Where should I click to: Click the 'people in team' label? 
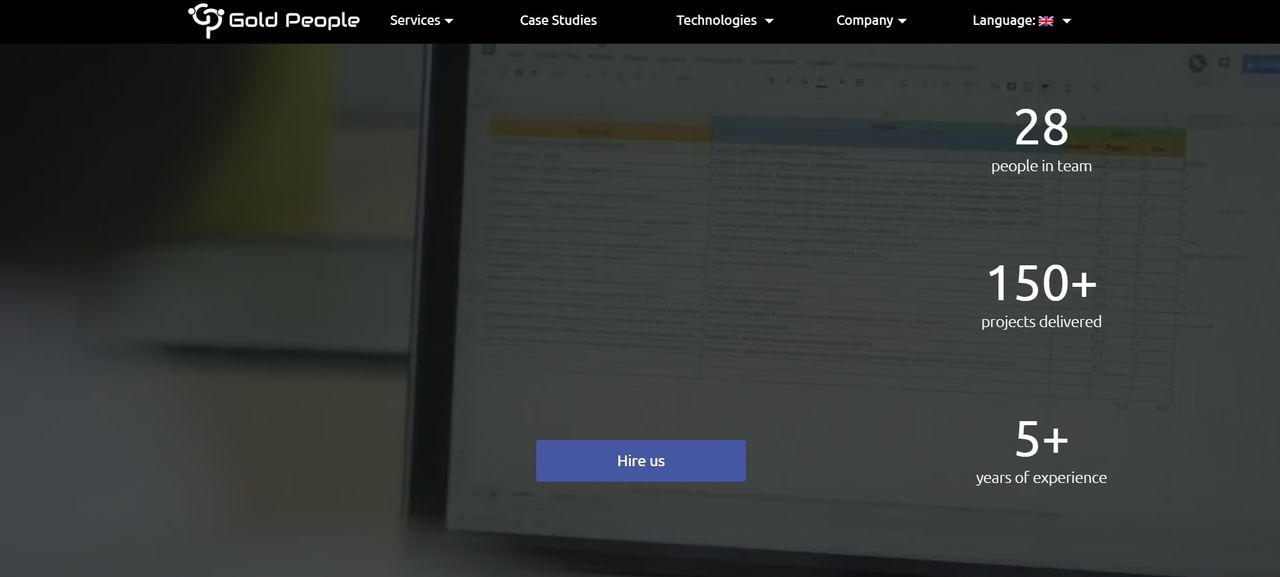(1041, 166)
